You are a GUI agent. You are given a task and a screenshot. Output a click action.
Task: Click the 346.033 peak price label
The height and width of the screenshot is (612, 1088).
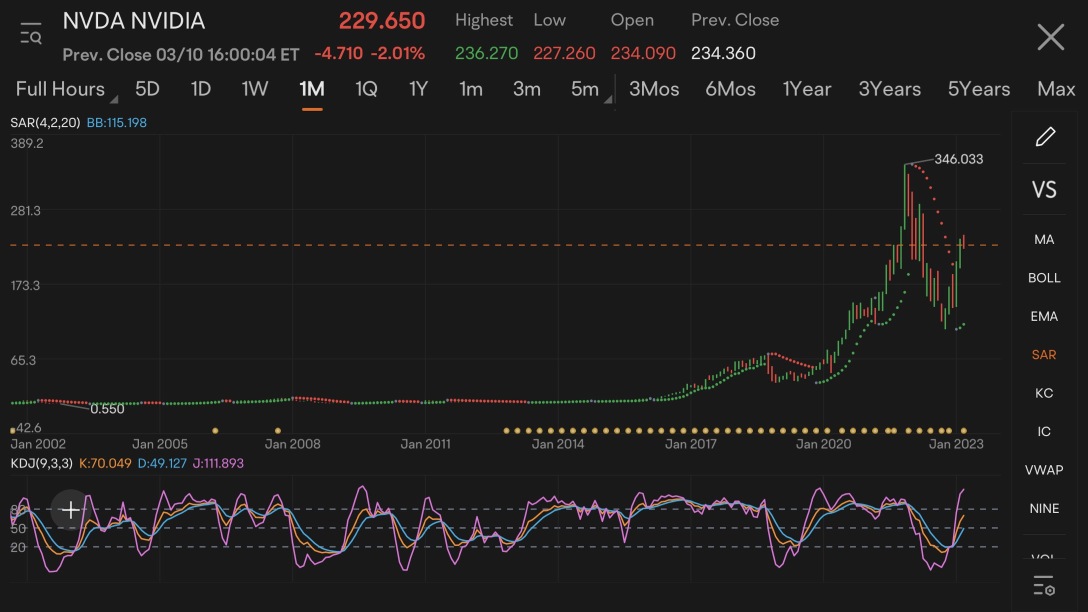tap(958, 159)
